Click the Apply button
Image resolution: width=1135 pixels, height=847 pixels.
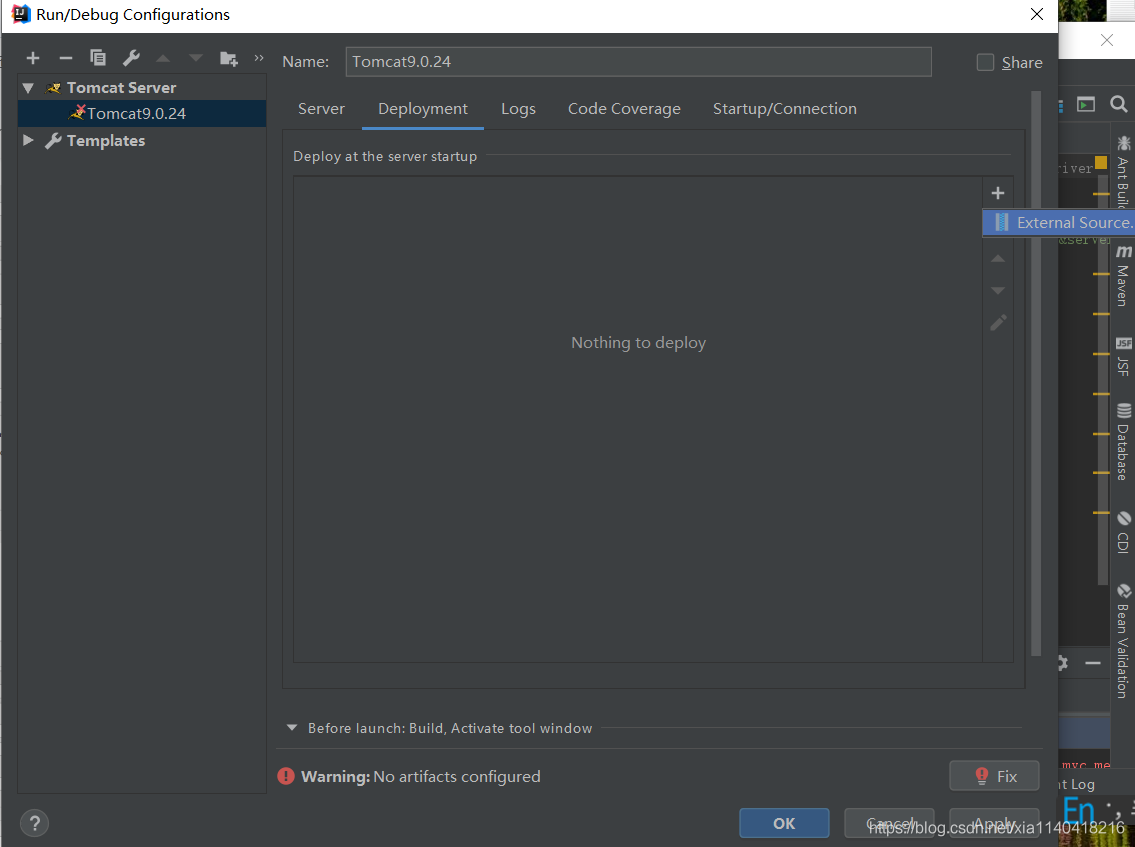point(994,823)
